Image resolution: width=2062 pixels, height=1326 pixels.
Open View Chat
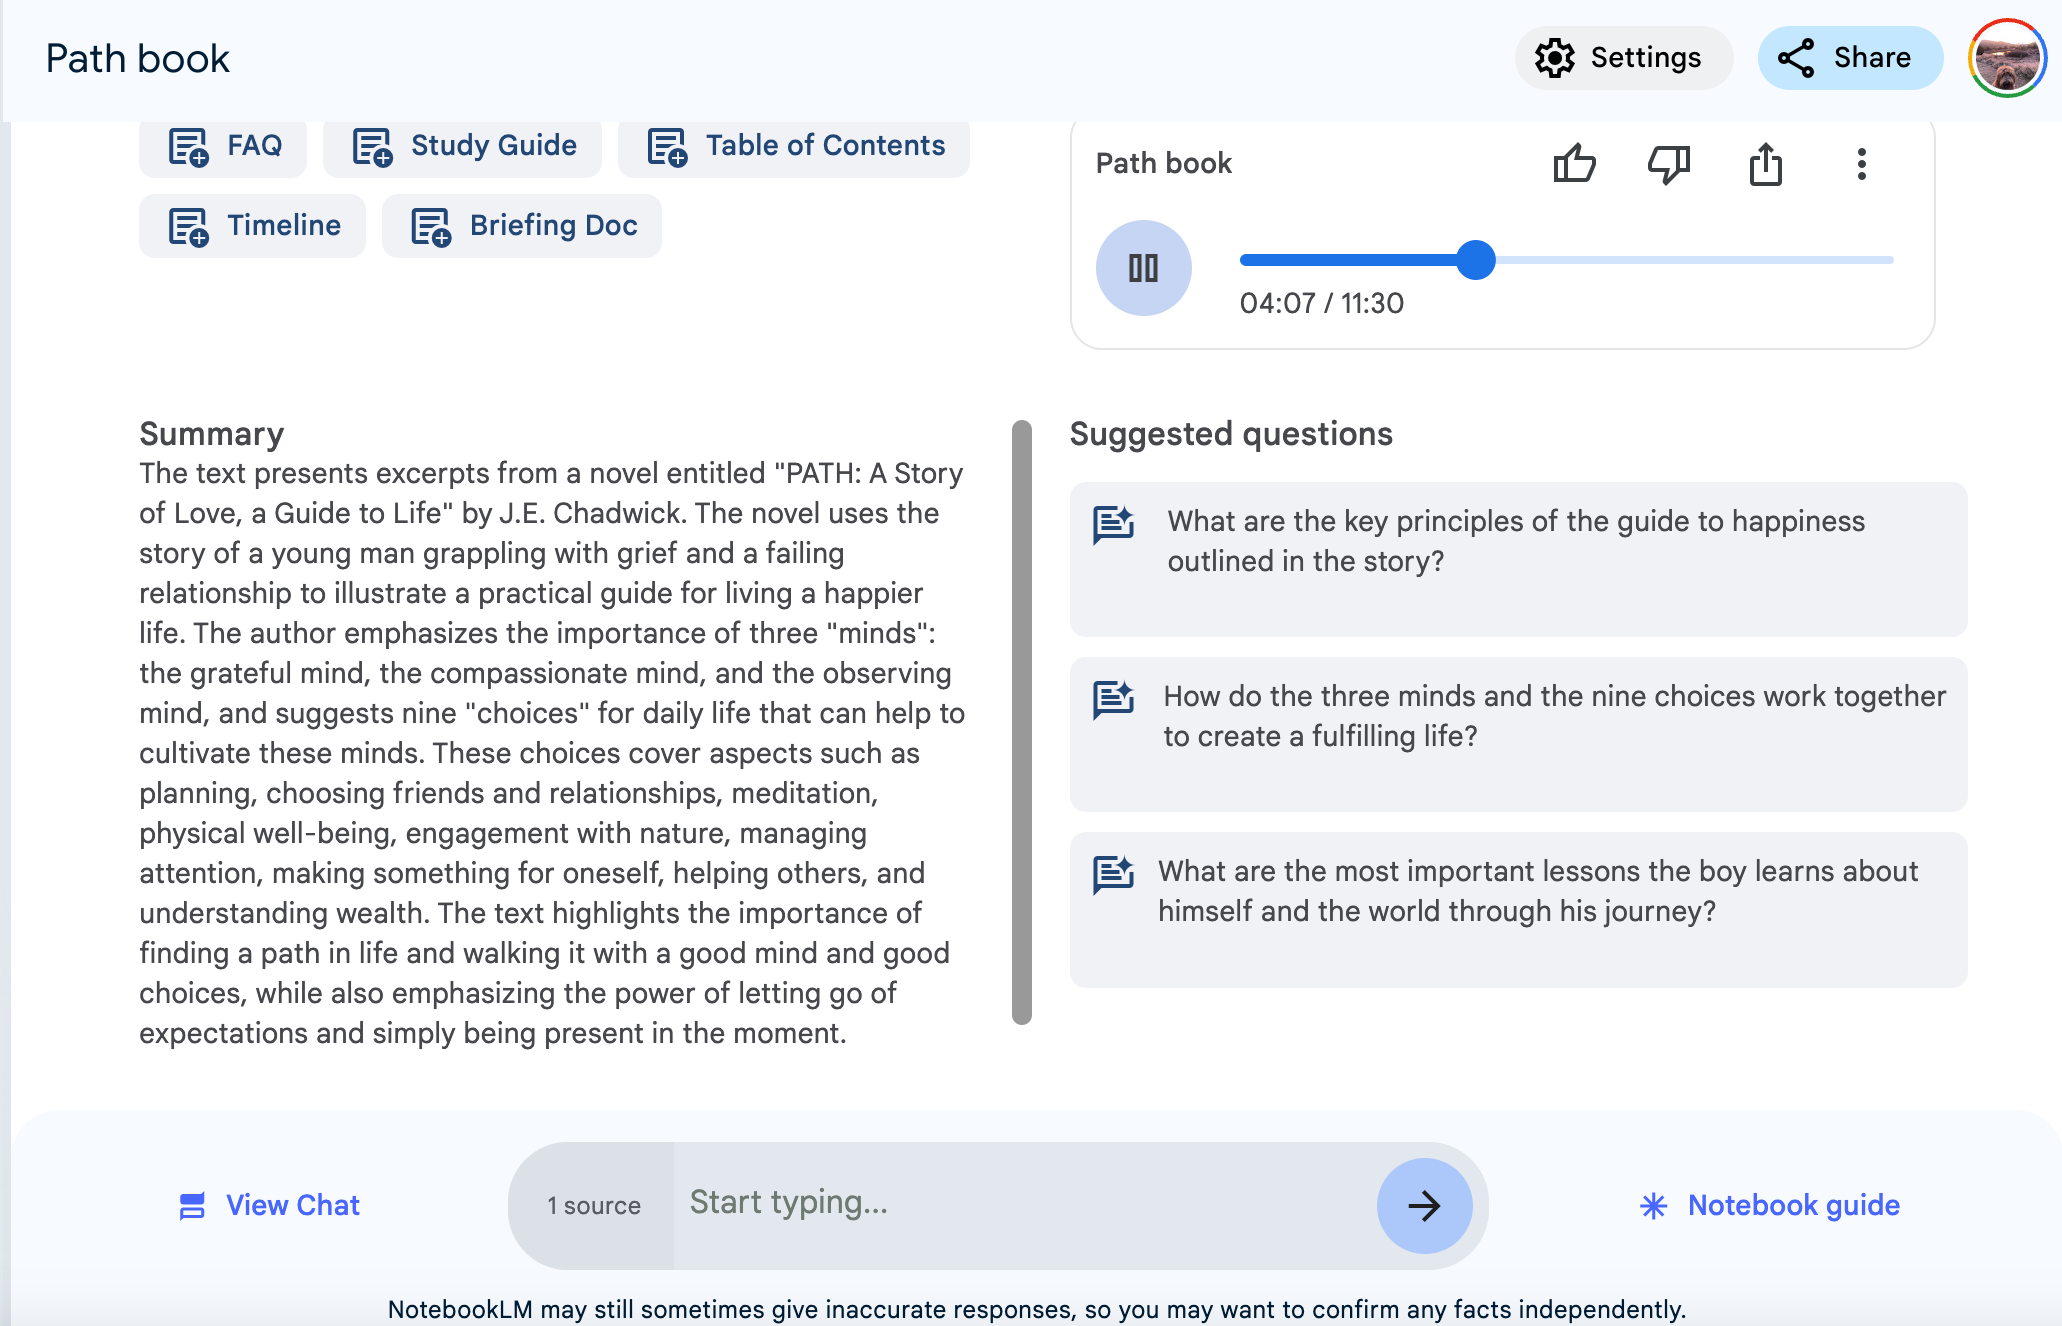point(270,1205)
